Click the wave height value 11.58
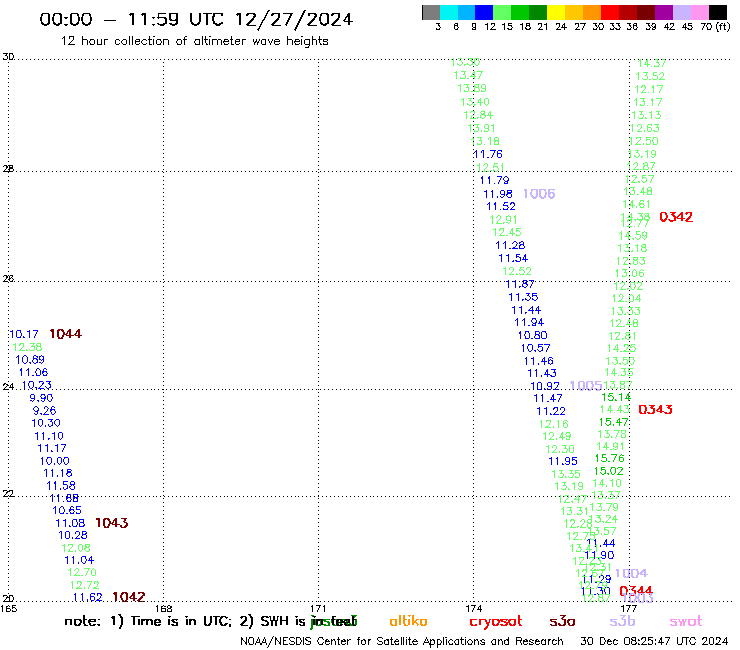The image size is (740, 650). [61, 486]
